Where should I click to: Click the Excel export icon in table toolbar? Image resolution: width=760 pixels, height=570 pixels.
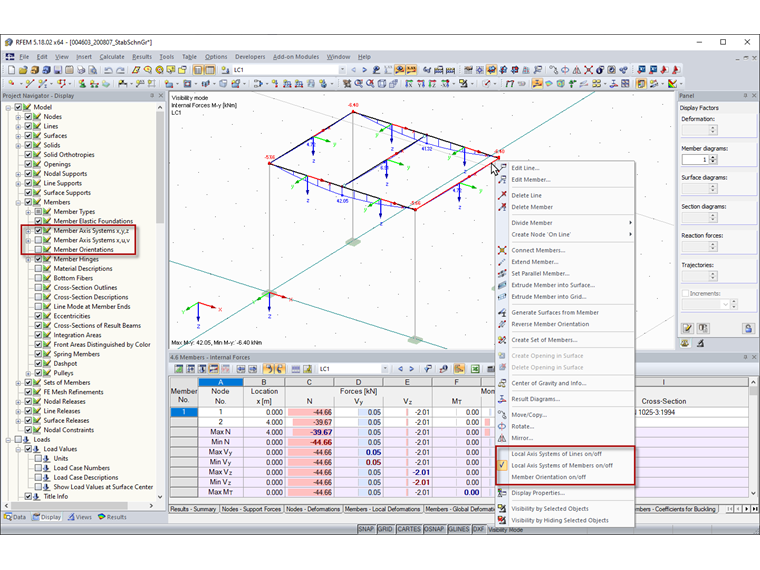[475, 369]
